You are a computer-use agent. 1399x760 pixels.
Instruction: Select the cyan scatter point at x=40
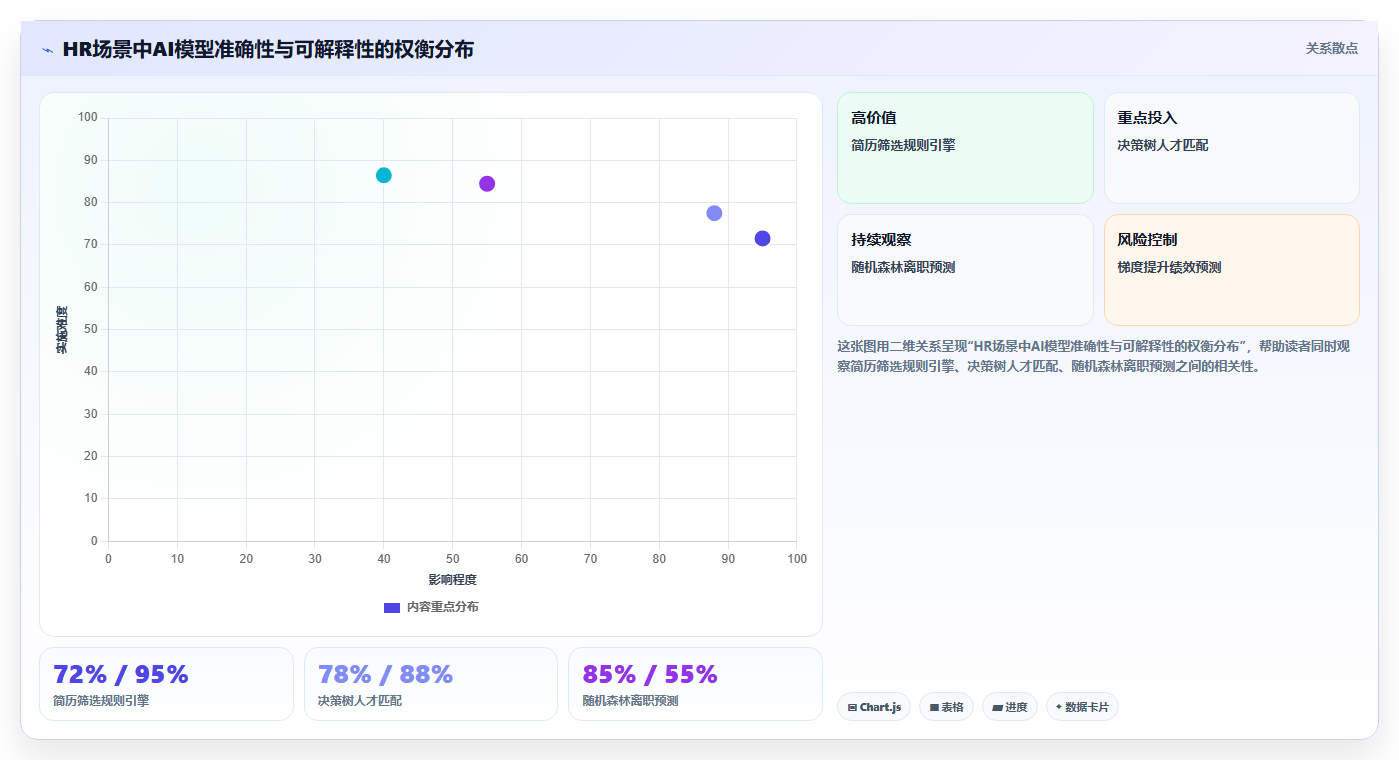(384, 175)
